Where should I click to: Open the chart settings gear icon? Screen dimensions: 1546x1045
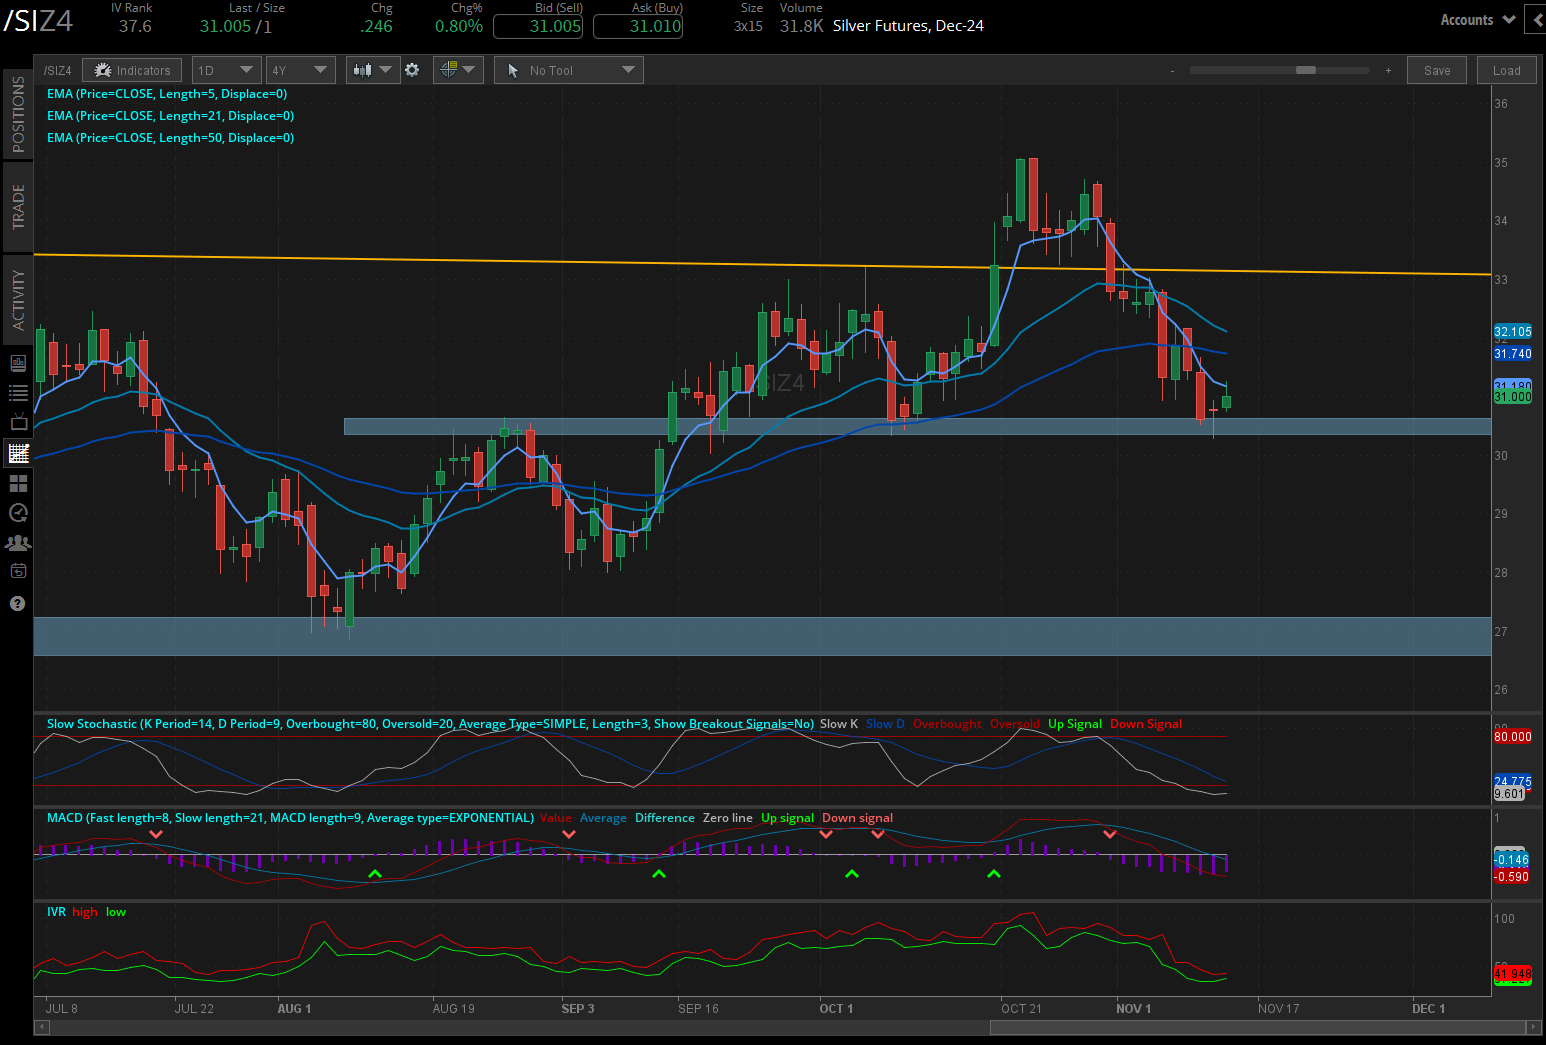(x=412, y=70)
